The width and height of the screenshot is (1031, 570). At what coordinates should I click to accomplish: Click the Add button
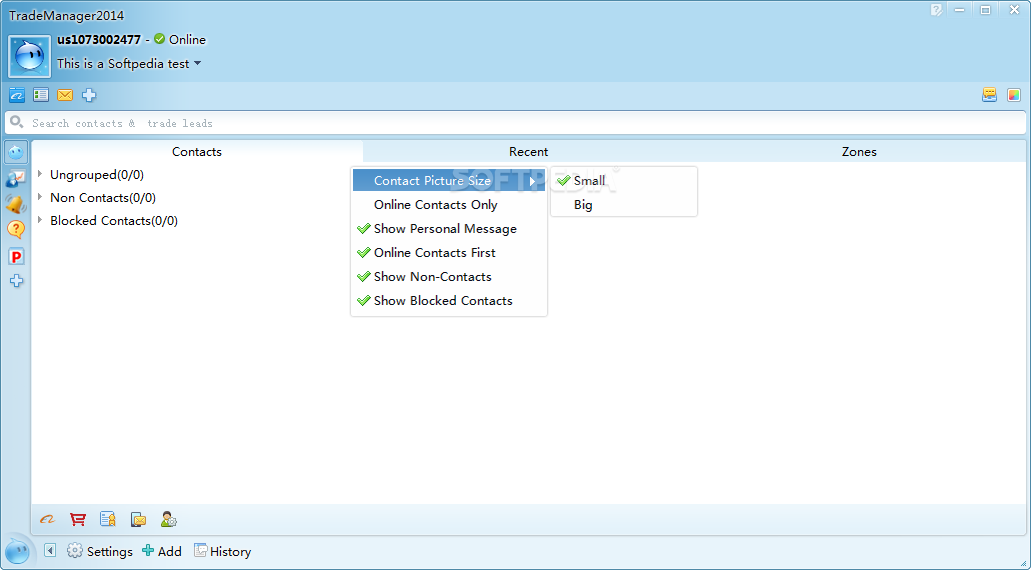(x=162, y=551)
